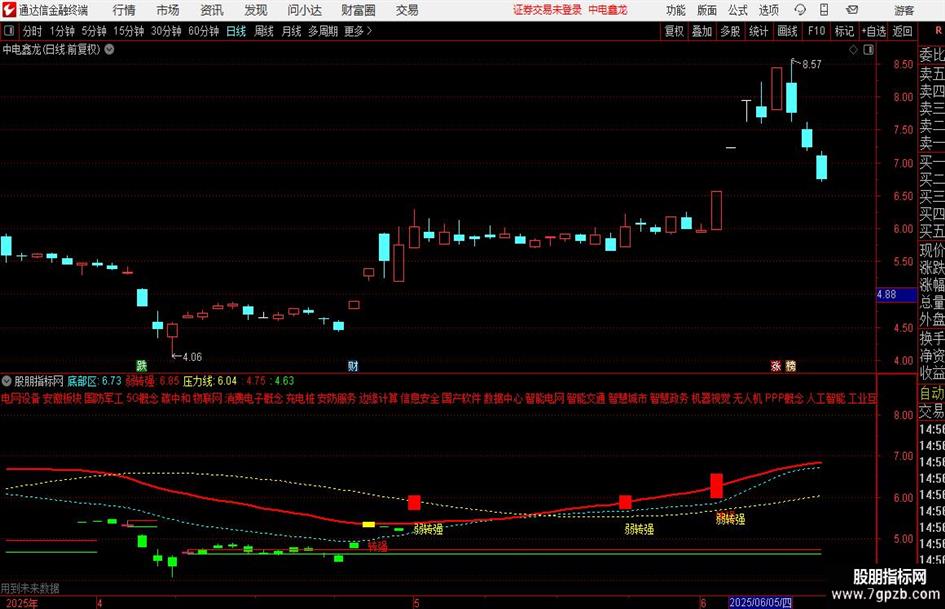This screenshot has width=945, height=609.
Task: Click the 充电桩 concept tag
Action: pos(300,399)
